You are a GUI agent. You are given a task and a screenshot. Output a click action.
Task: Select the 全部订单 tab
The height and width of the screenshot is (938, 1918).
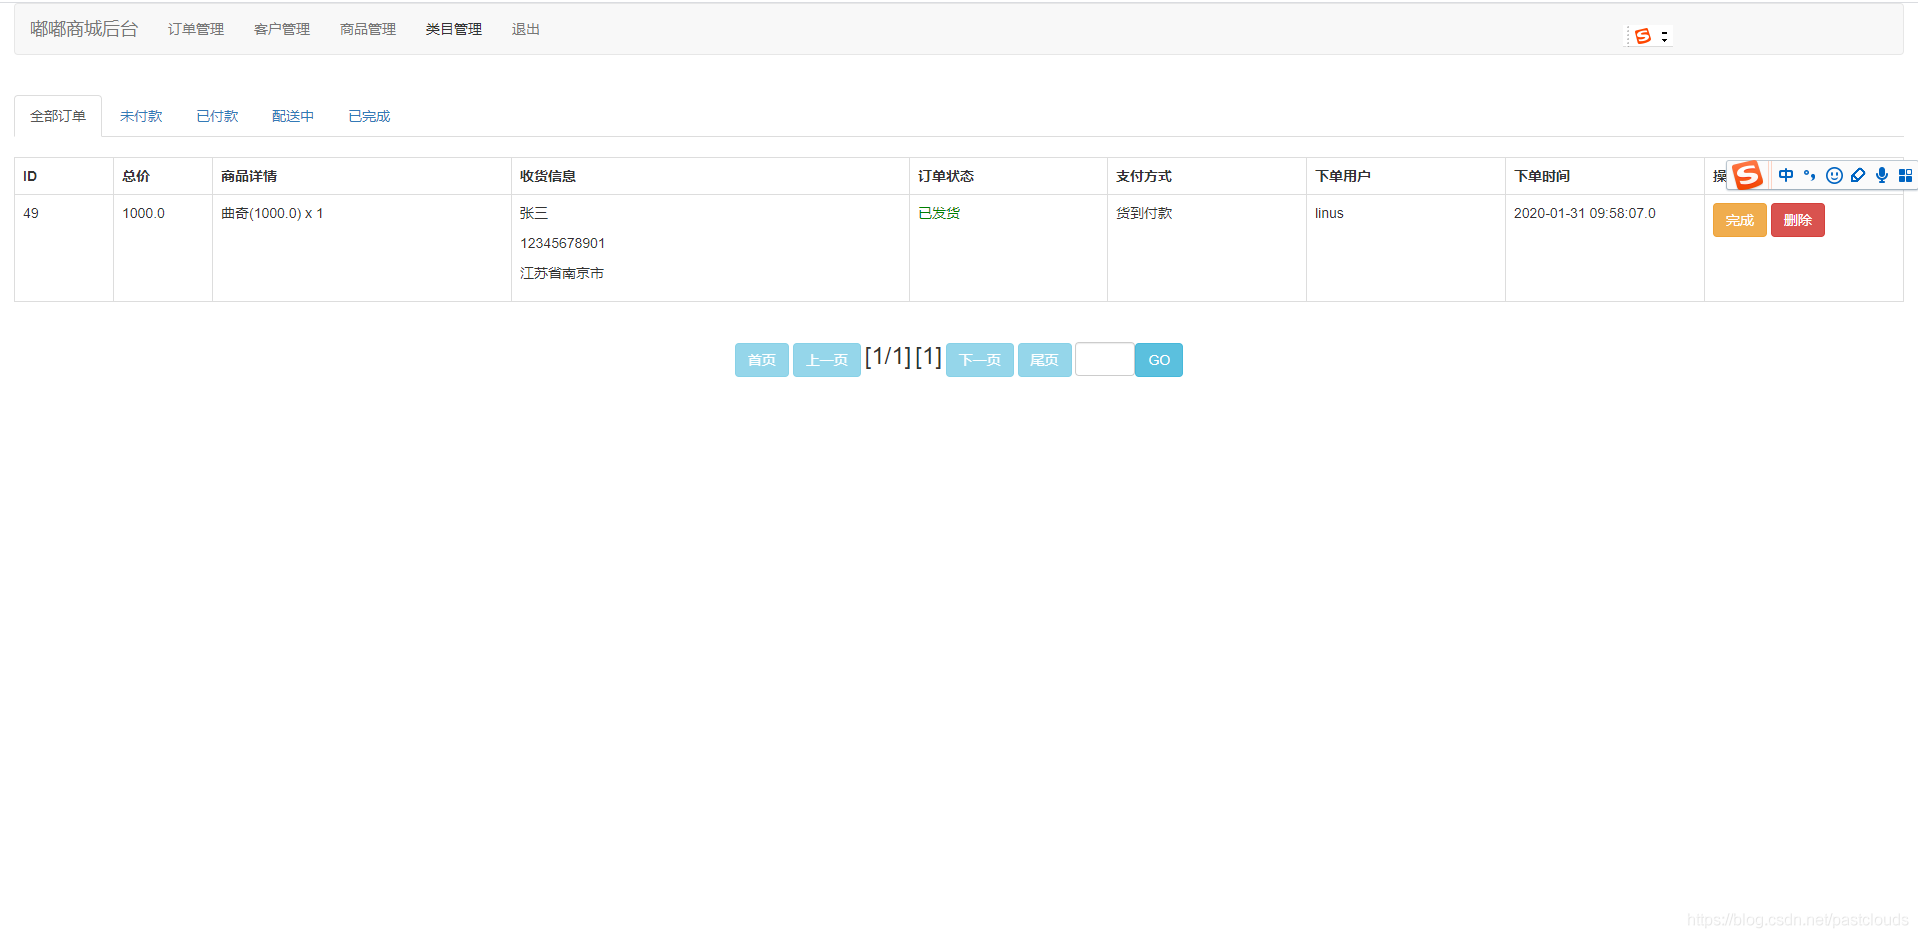click(x=58, y=116)
